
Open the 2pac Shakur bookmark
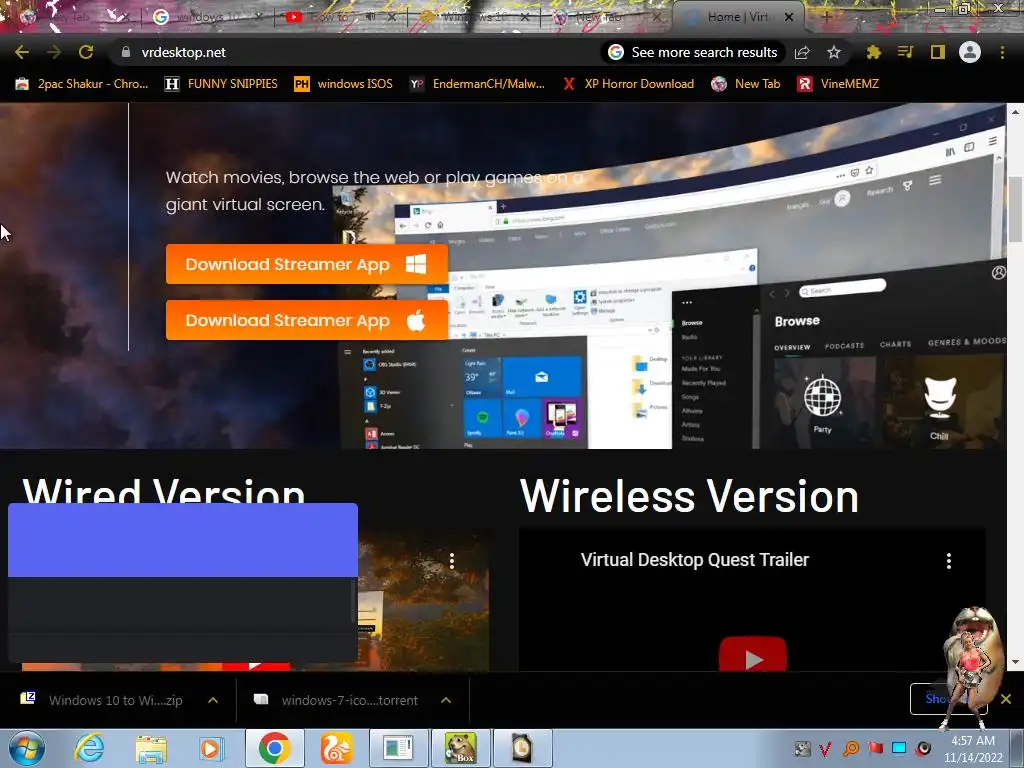pyautogui.click(x=82, y=84)
